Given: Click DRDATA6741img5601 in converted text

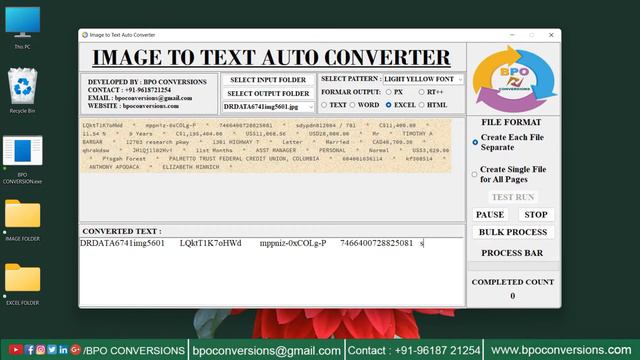Looking at the screenshot, I should pyautogui.click(x=122, y=243).
